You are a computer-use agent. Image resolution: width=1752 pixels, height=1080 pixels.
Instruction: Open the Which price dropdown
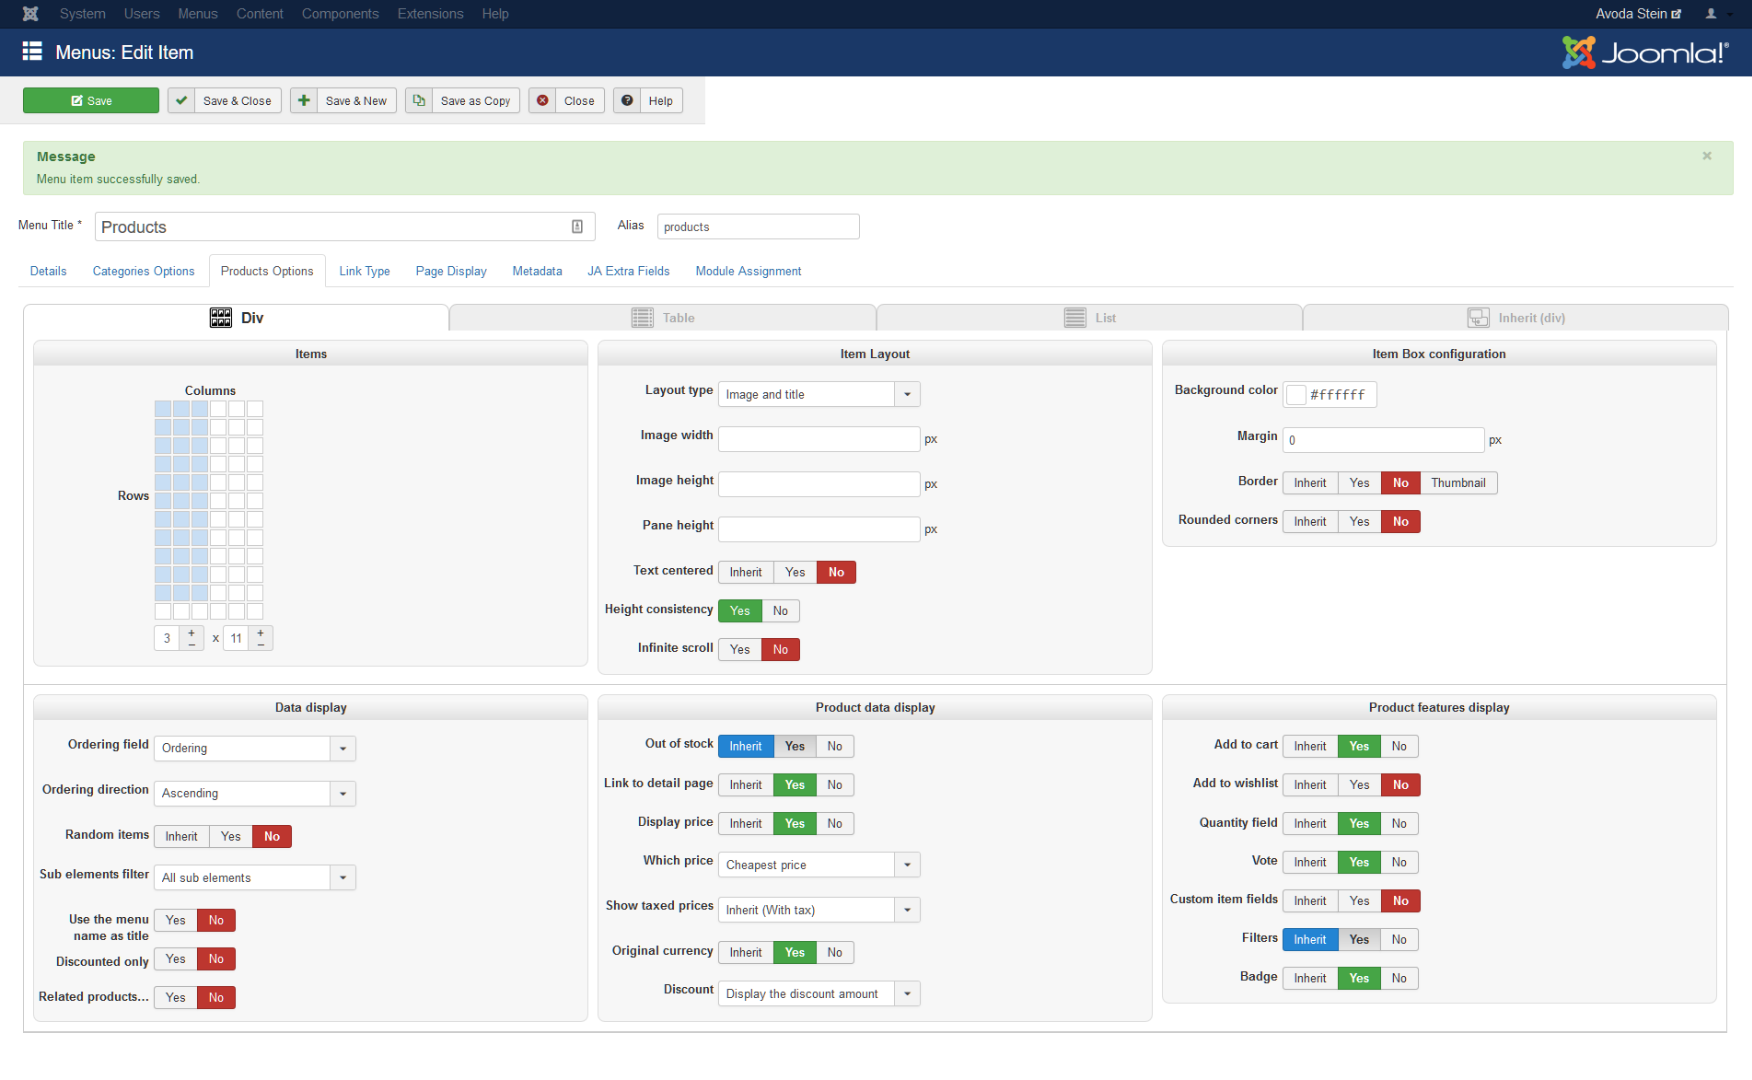[x=907, y=865]
